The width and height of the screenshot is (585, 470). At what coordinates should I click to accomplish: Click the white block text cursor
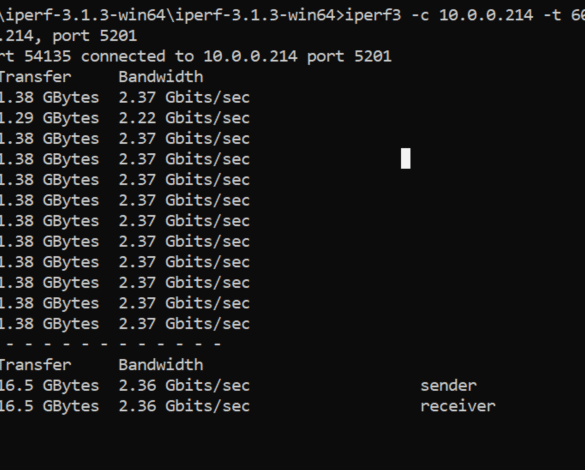point(406,159)
